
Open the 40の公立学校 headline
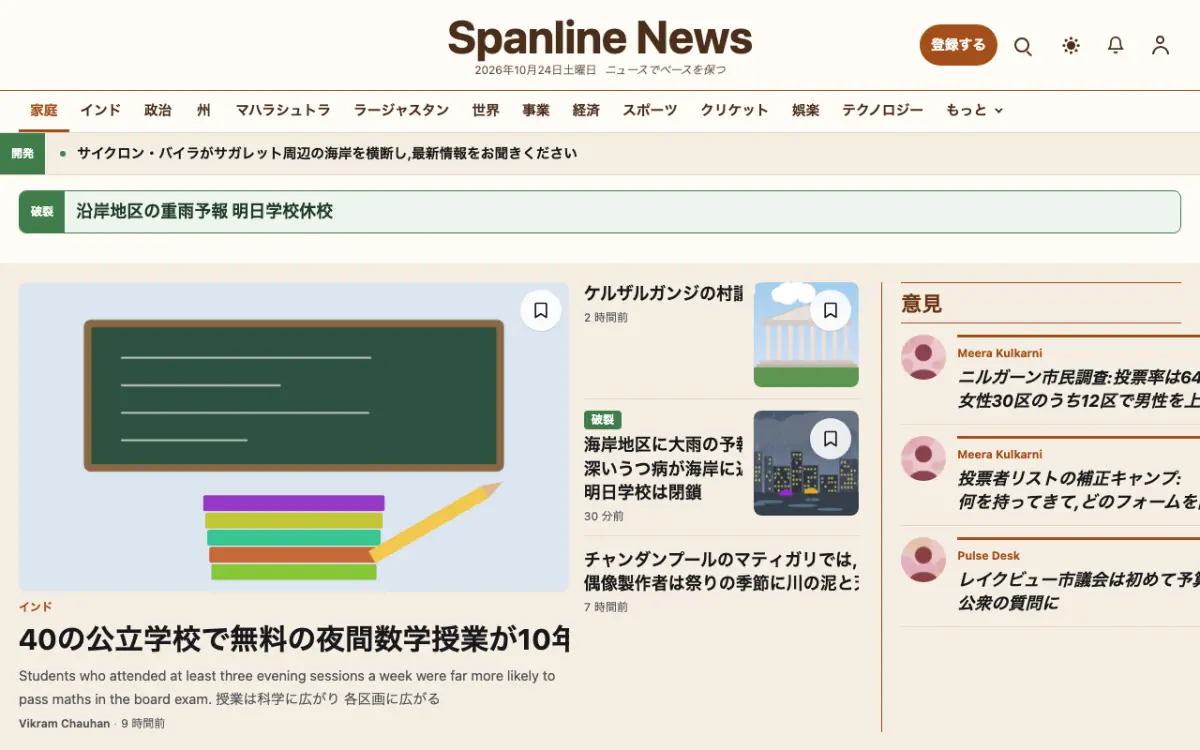(294, 639)
